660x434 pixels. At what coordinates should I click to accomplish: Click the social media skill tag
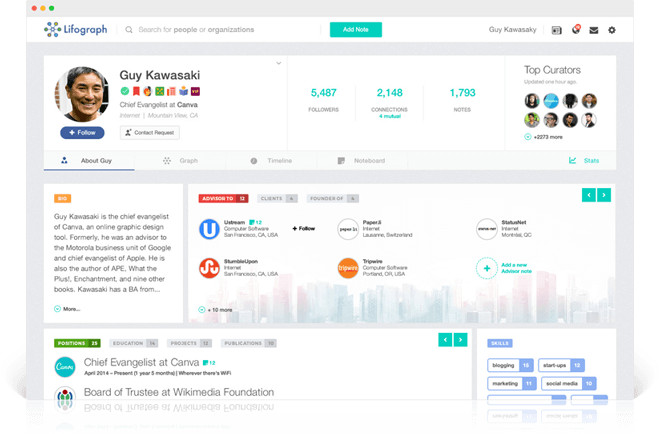tap(569, 383)
